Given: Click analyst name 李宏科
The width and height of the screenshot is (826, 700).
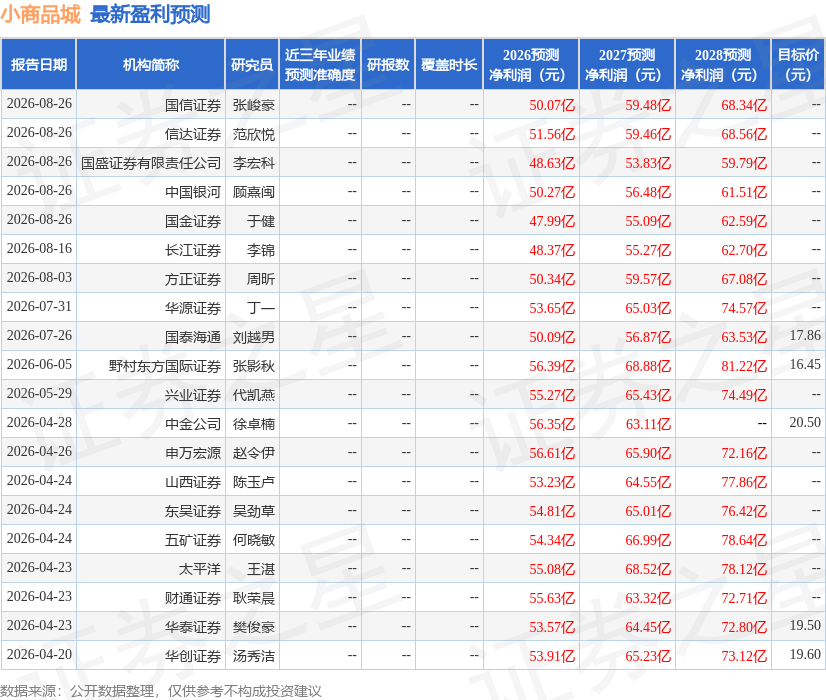Looking at the screenshot, I should [x=254, y=163].
